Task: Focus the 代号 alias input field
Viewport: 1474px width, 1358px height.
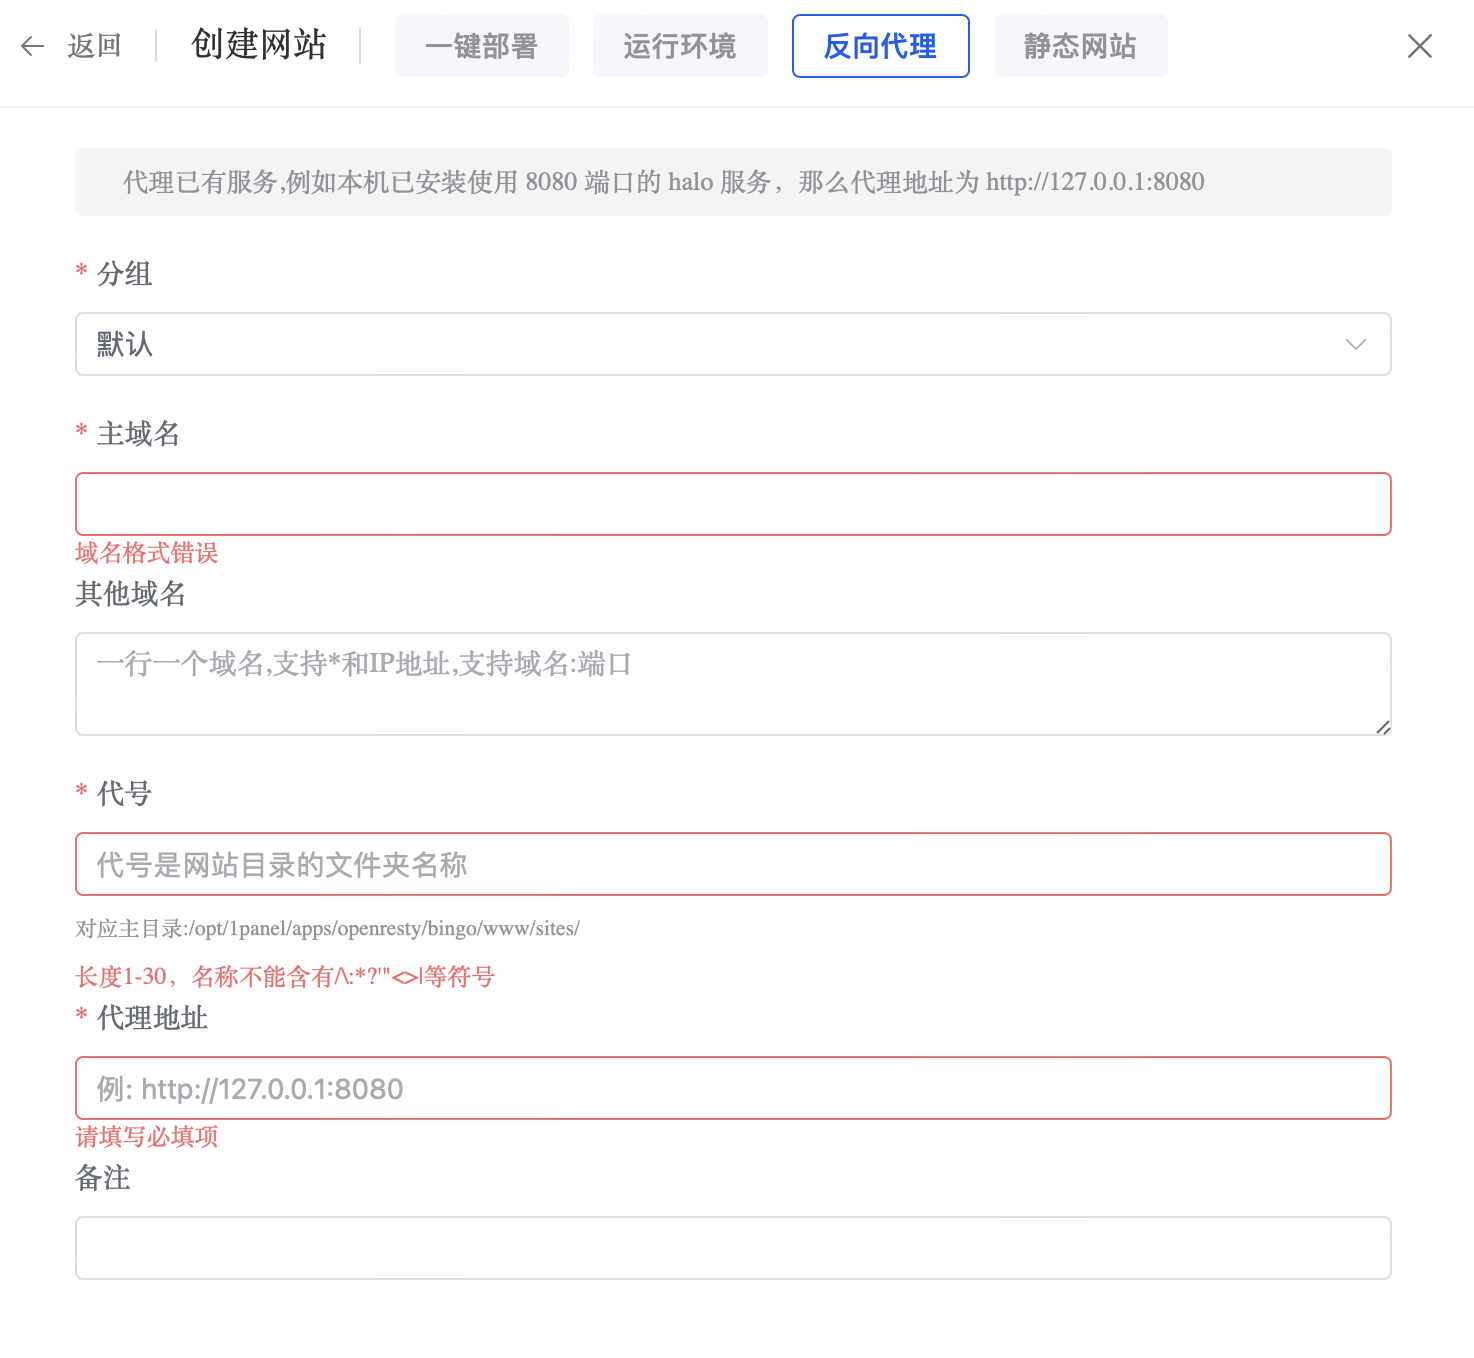Action: 732,864
